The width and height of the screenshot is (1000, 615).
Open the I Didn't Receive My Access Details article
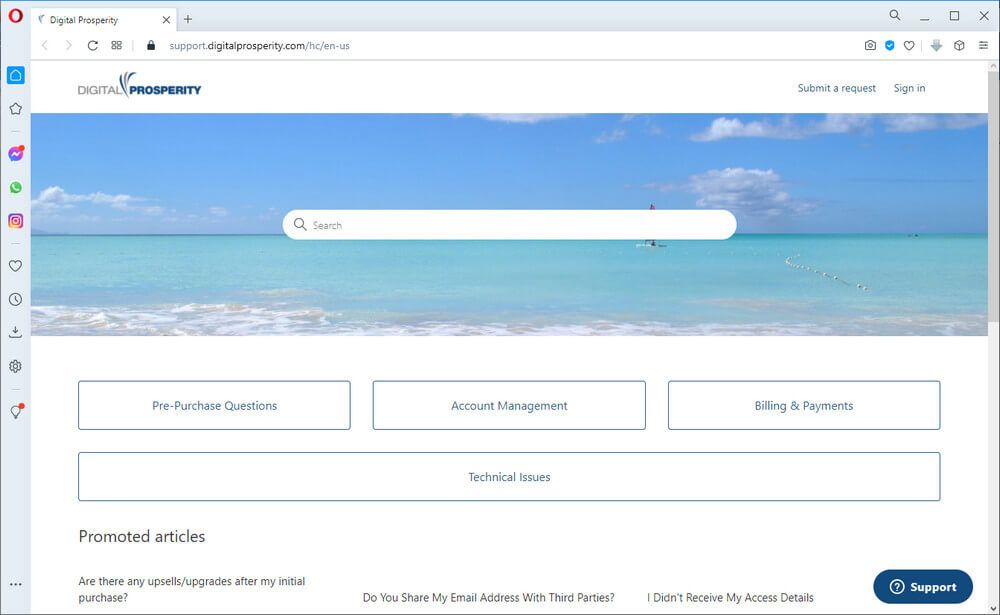pyautogui.click(x=730, y=598)
